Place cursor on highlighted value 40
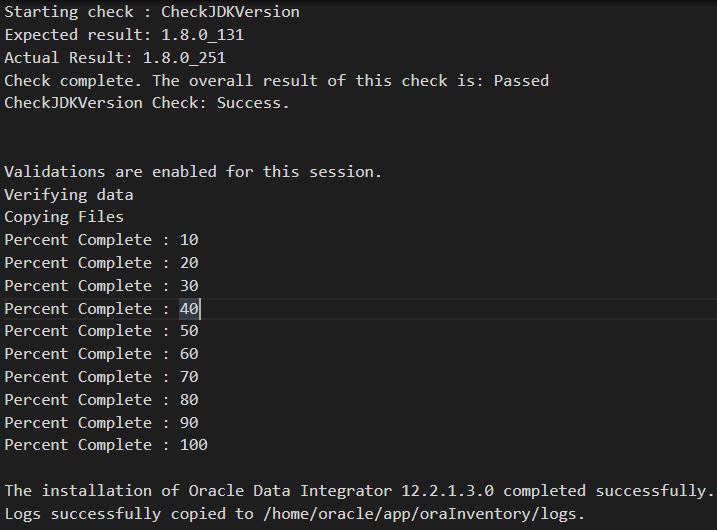 click(189, 309)
